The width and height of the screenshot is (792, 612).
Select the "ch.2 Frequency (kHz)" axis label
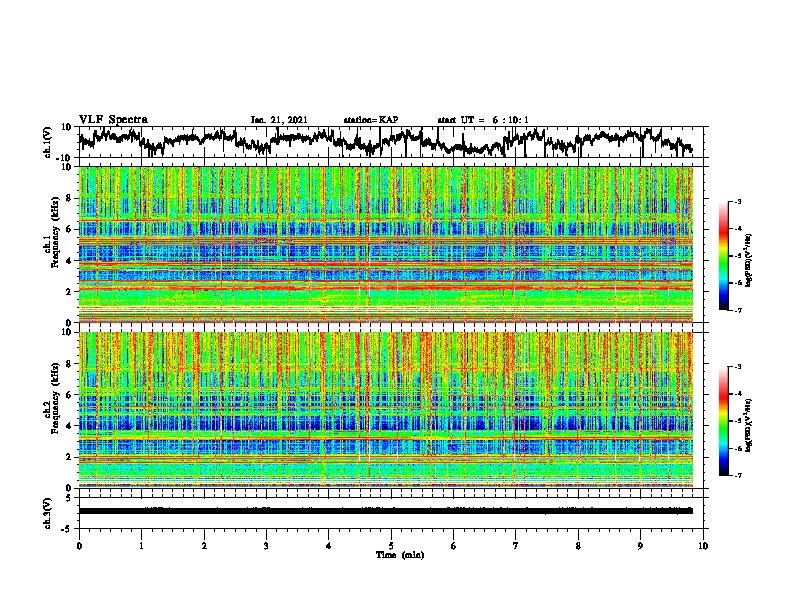[x=51, y=399]
